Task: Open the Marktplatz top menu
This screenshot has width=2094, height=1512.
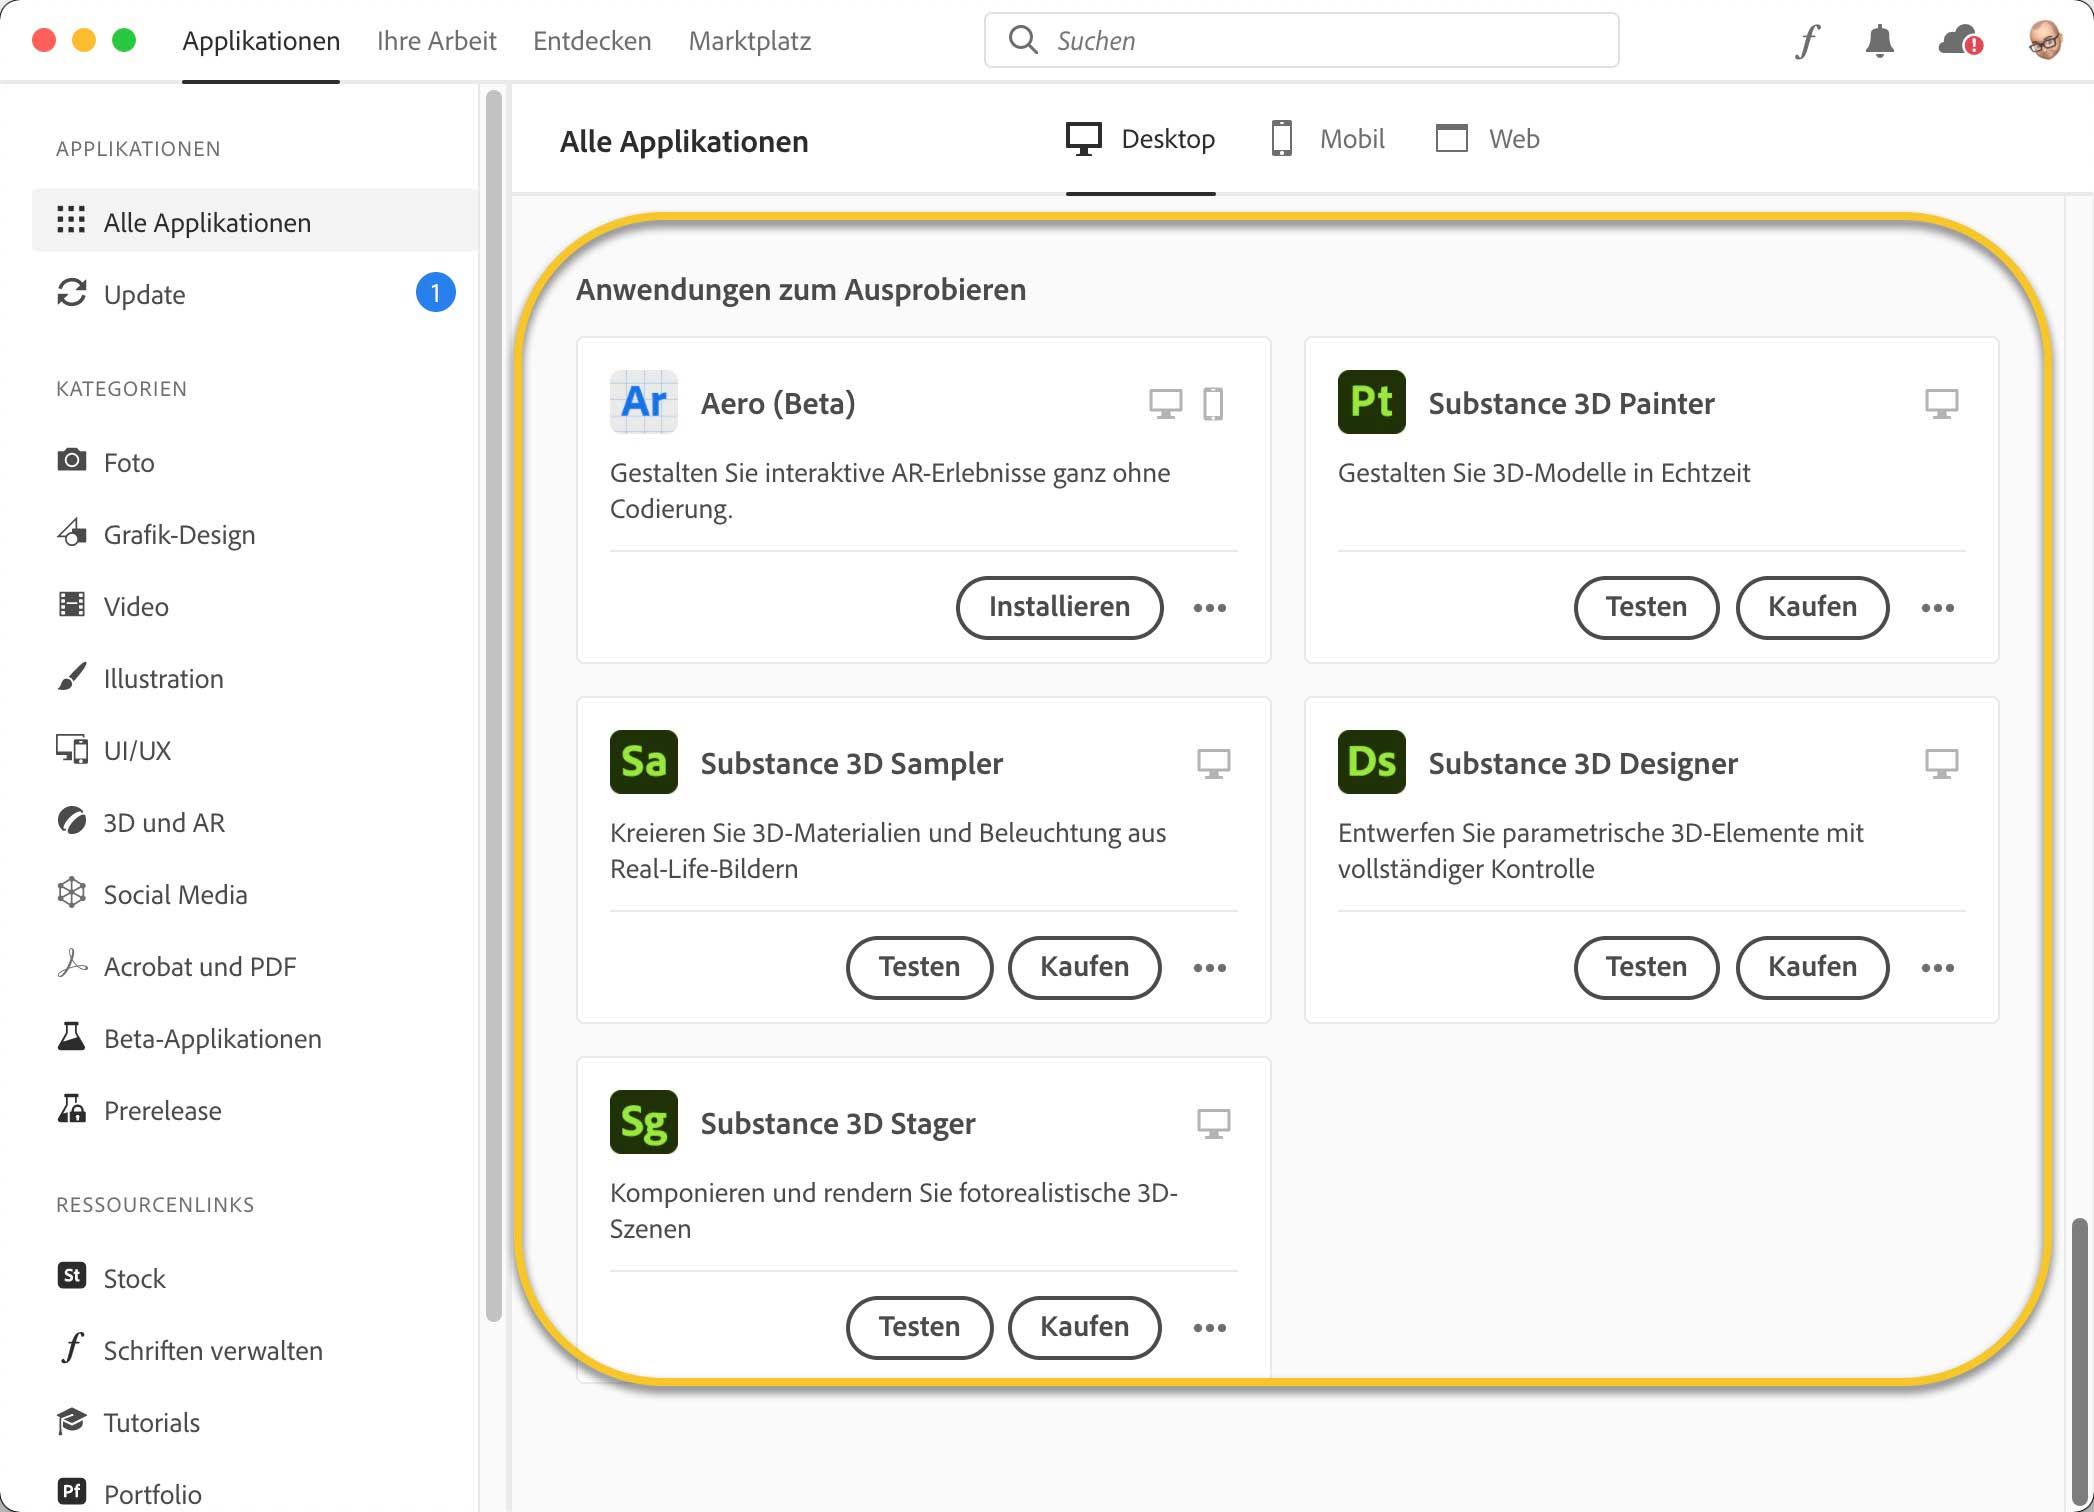Action: coord(749,41)
